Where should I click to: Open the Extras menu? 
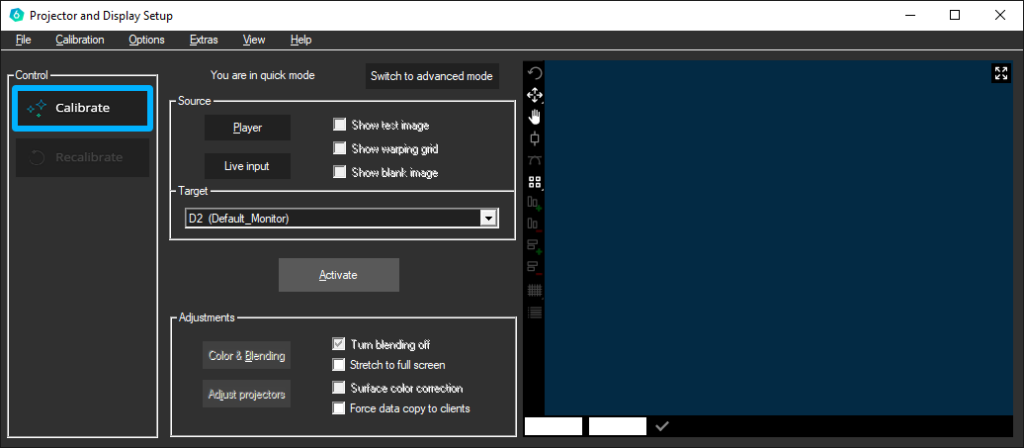(x=203, y=40)
